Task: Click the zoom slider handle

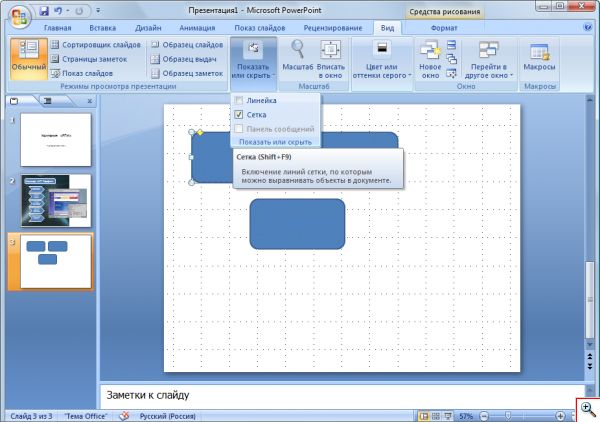Action: 508,416
